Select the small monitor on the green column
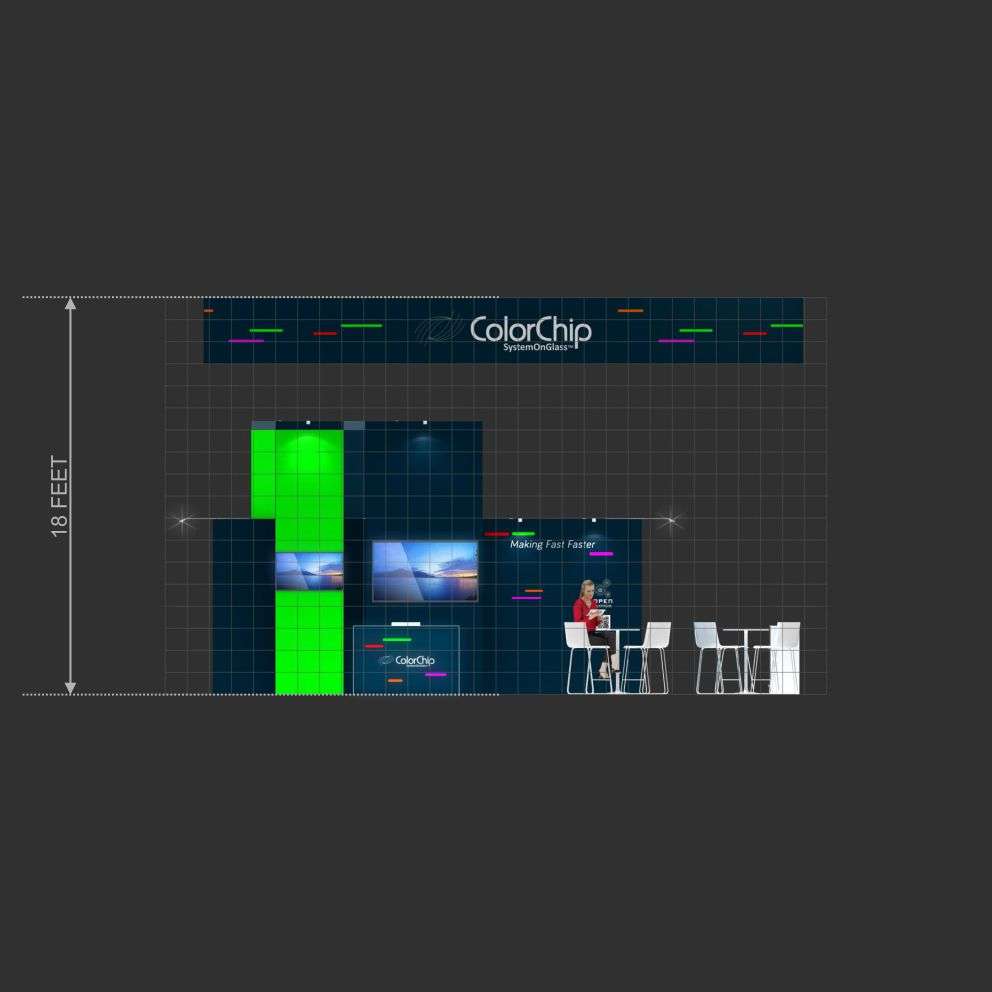 pos(309,571)
